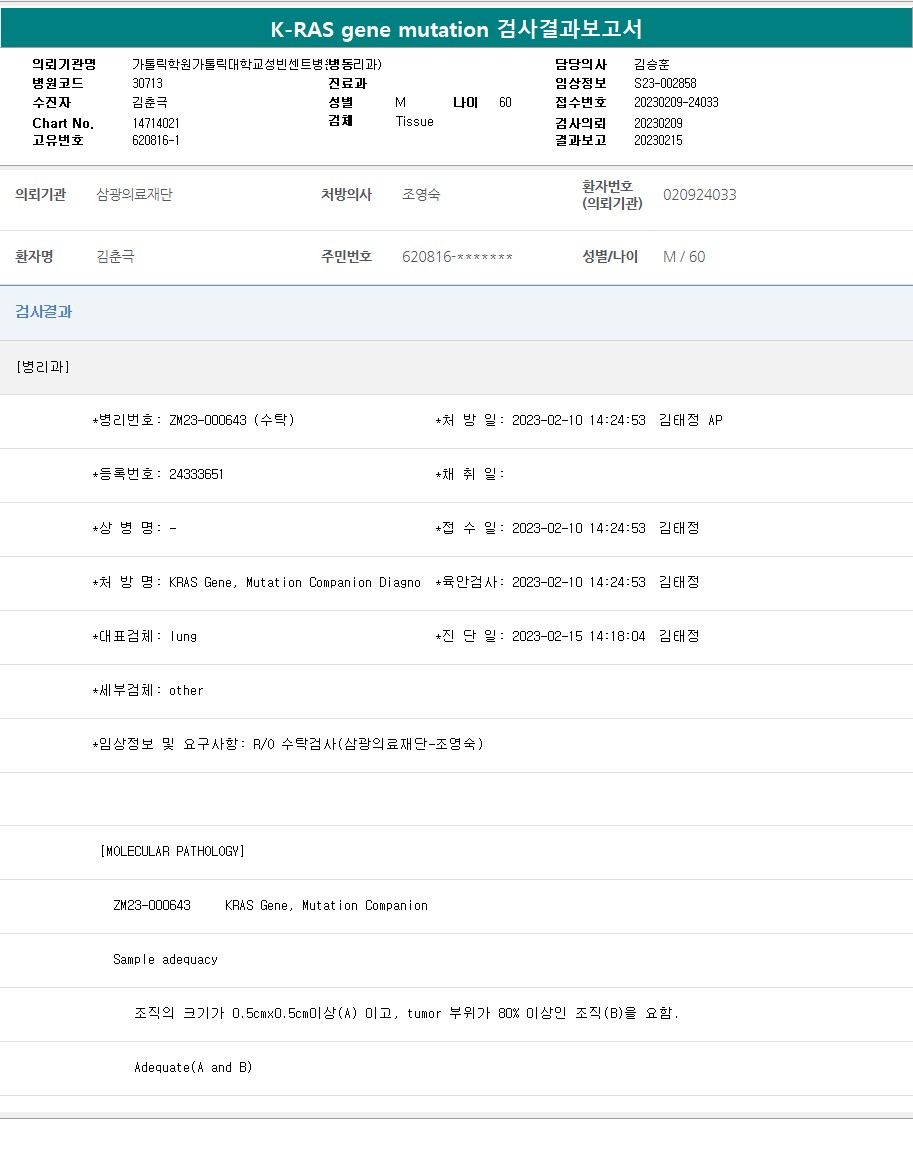913x1167 pixels.
Task: Click the receipt number 20230209-24033
Action: point(676,102)
